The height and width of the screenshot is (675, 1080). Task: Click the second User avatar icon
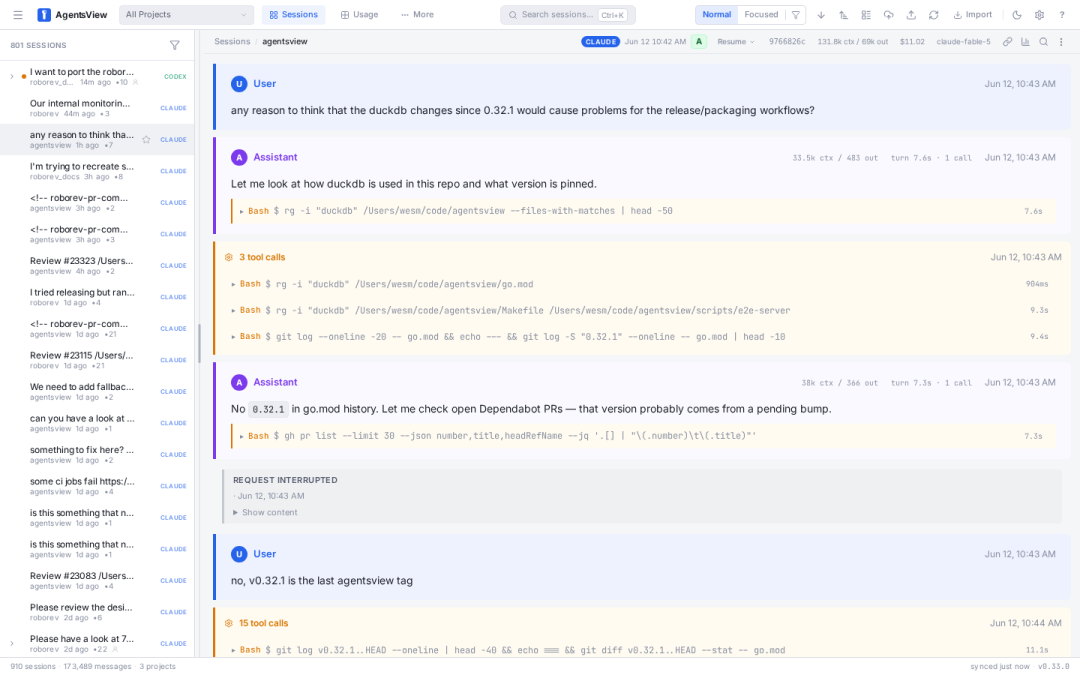click(239, 554)
